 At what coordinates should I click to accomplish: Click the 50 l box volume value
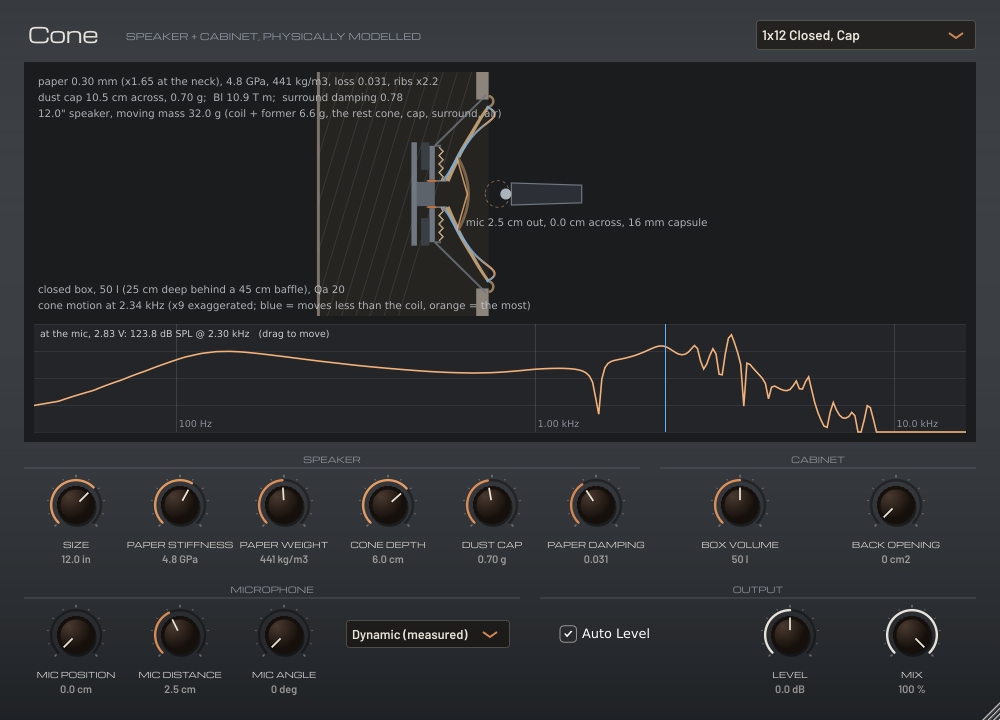740,559
